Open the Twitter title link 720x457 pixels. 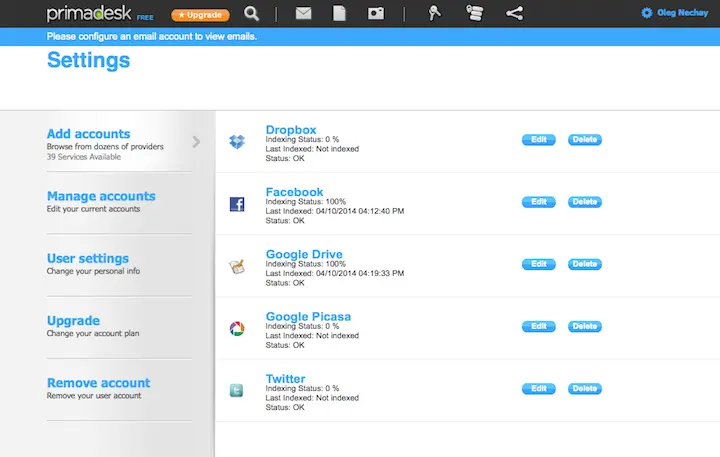(x=285, y=378)
